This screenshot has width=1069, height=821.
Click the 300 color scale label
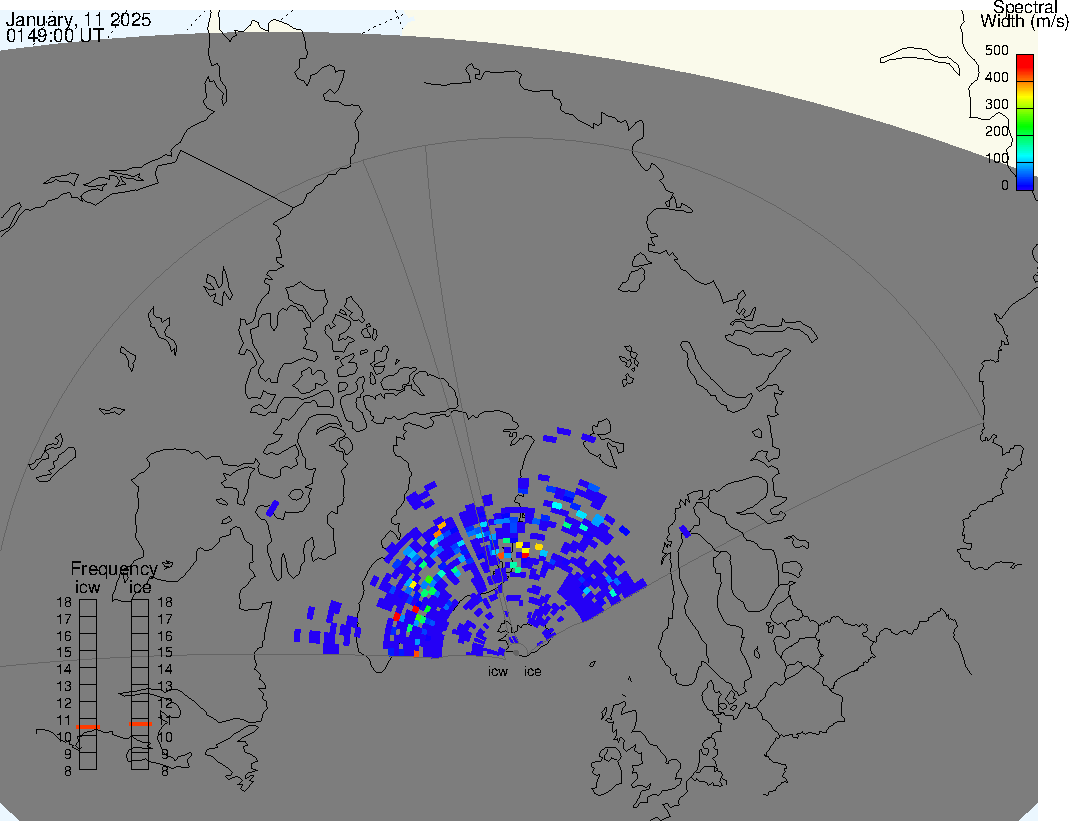point(996,104)
